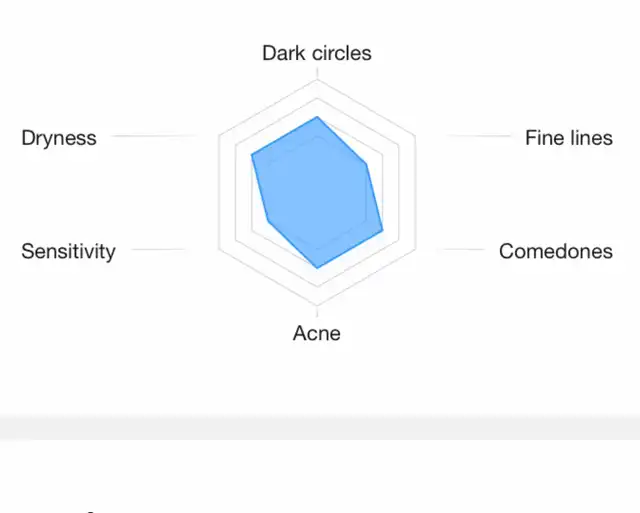This screenshot has width=640, height=513.
Task: Click the blue data vertex toward Sensitivity
Action: pyautogui.click(x=268, y=220)
